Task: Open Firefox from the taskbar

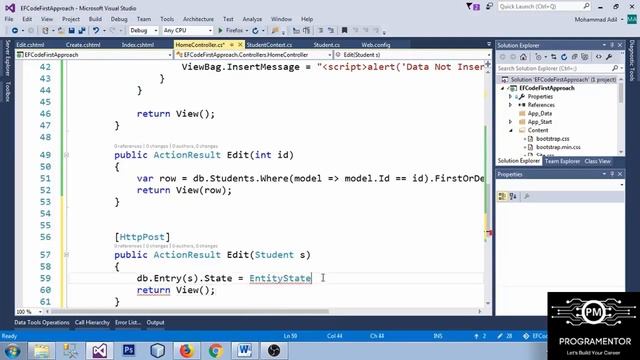Action: pyautogui.click(x=187, y=351)
